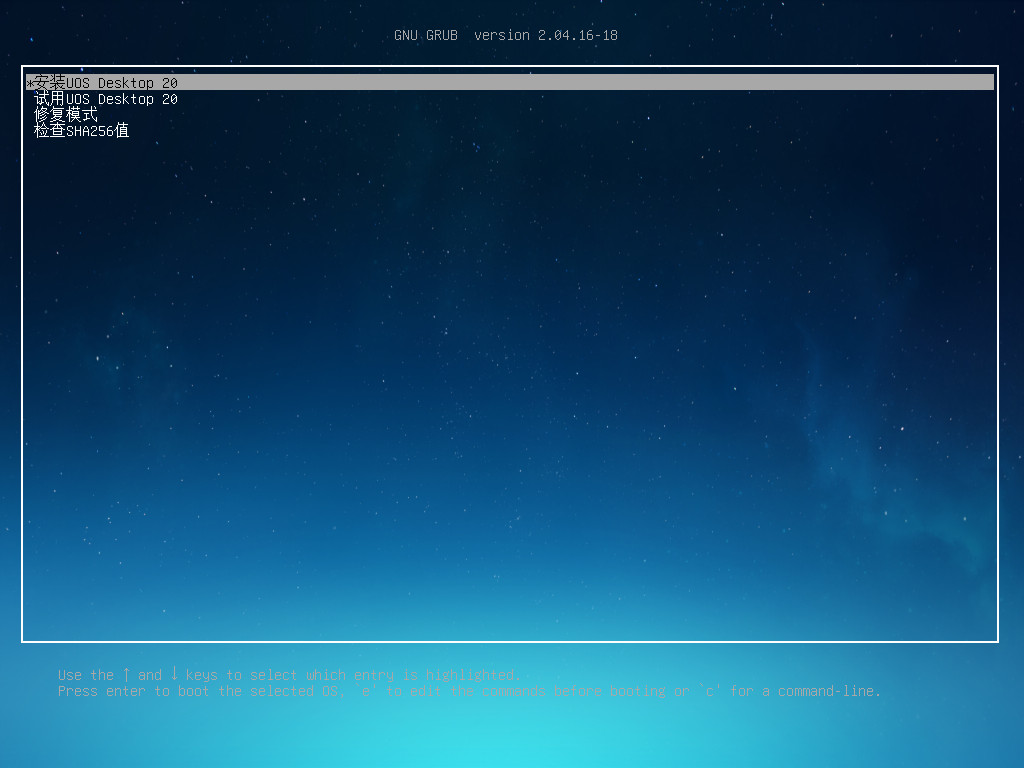Choose the 试用UOS Desktop 20 entry
Image resolution: width=1024 pixels, height=768 pixels.
[106, 99]
